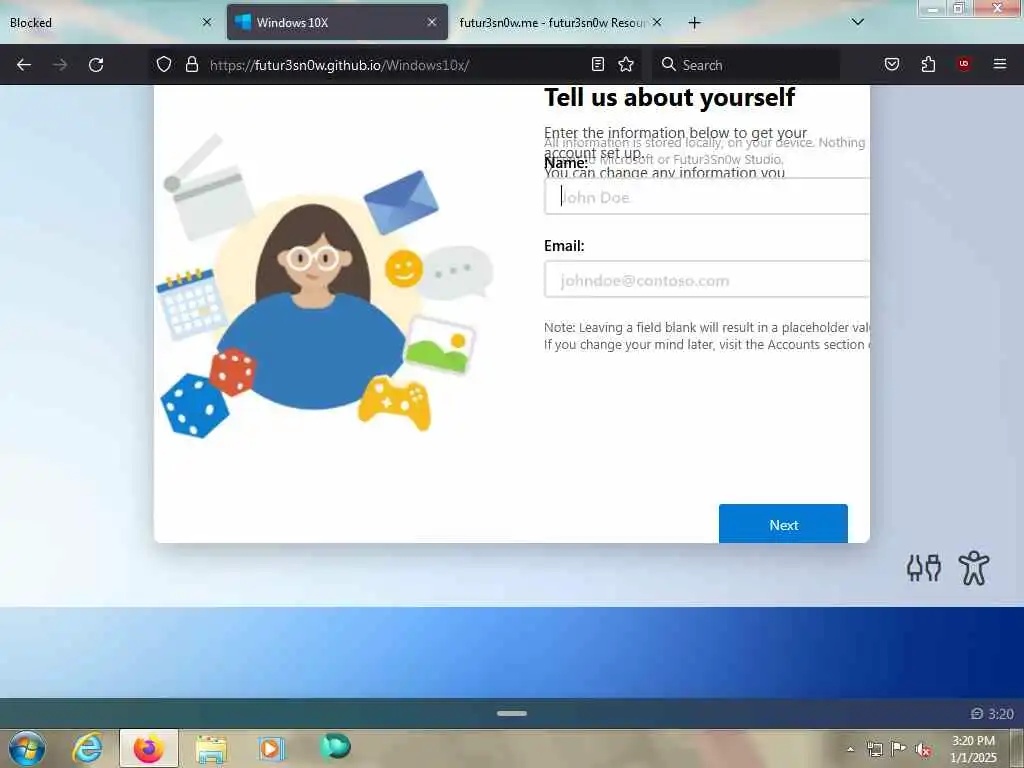Click the Email input field

[707, 280]
